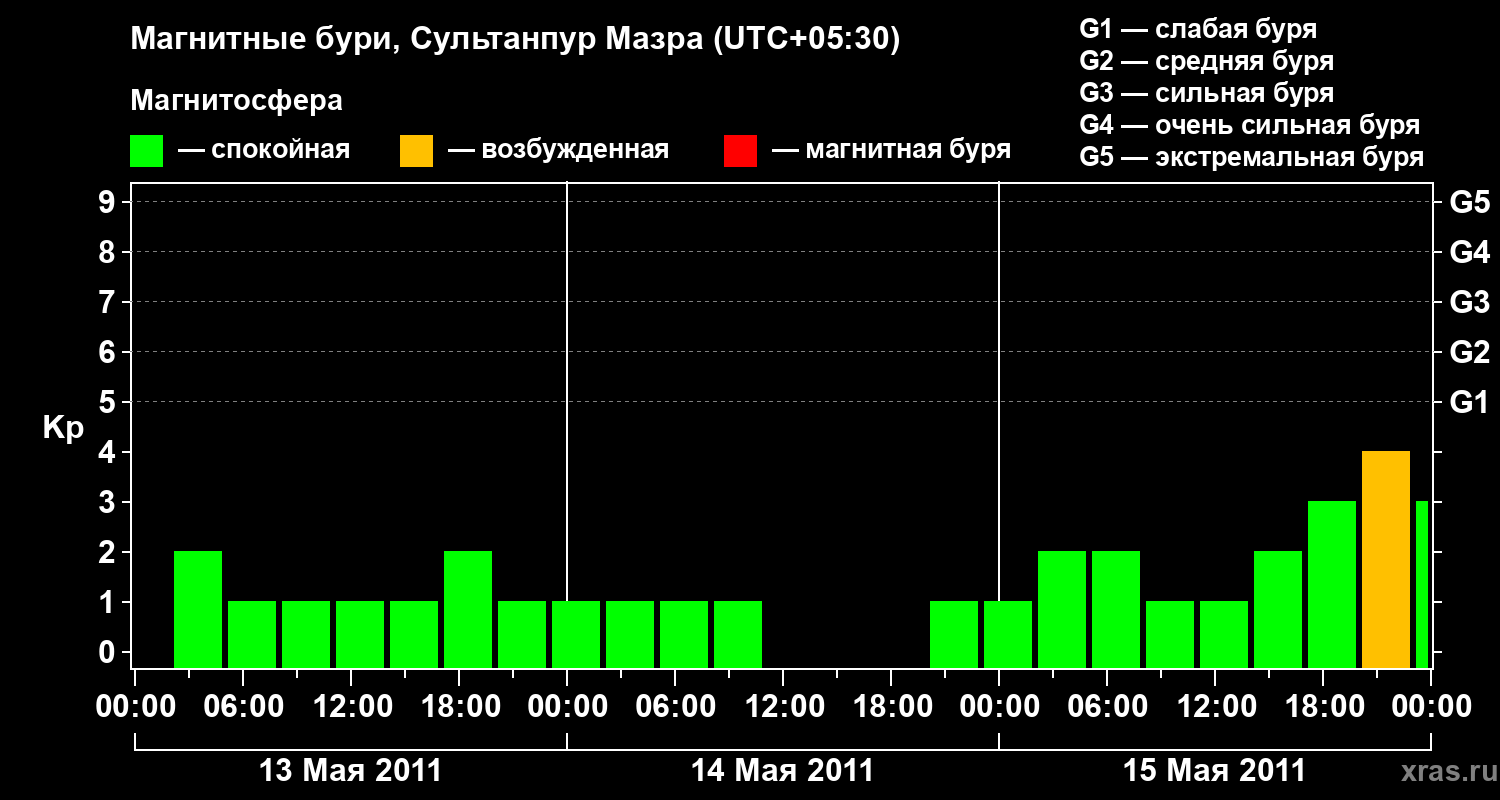This screenshot has width=1500, height=800.
Task: Click the '— возбужденная' legend label
Action: [558, 150]
